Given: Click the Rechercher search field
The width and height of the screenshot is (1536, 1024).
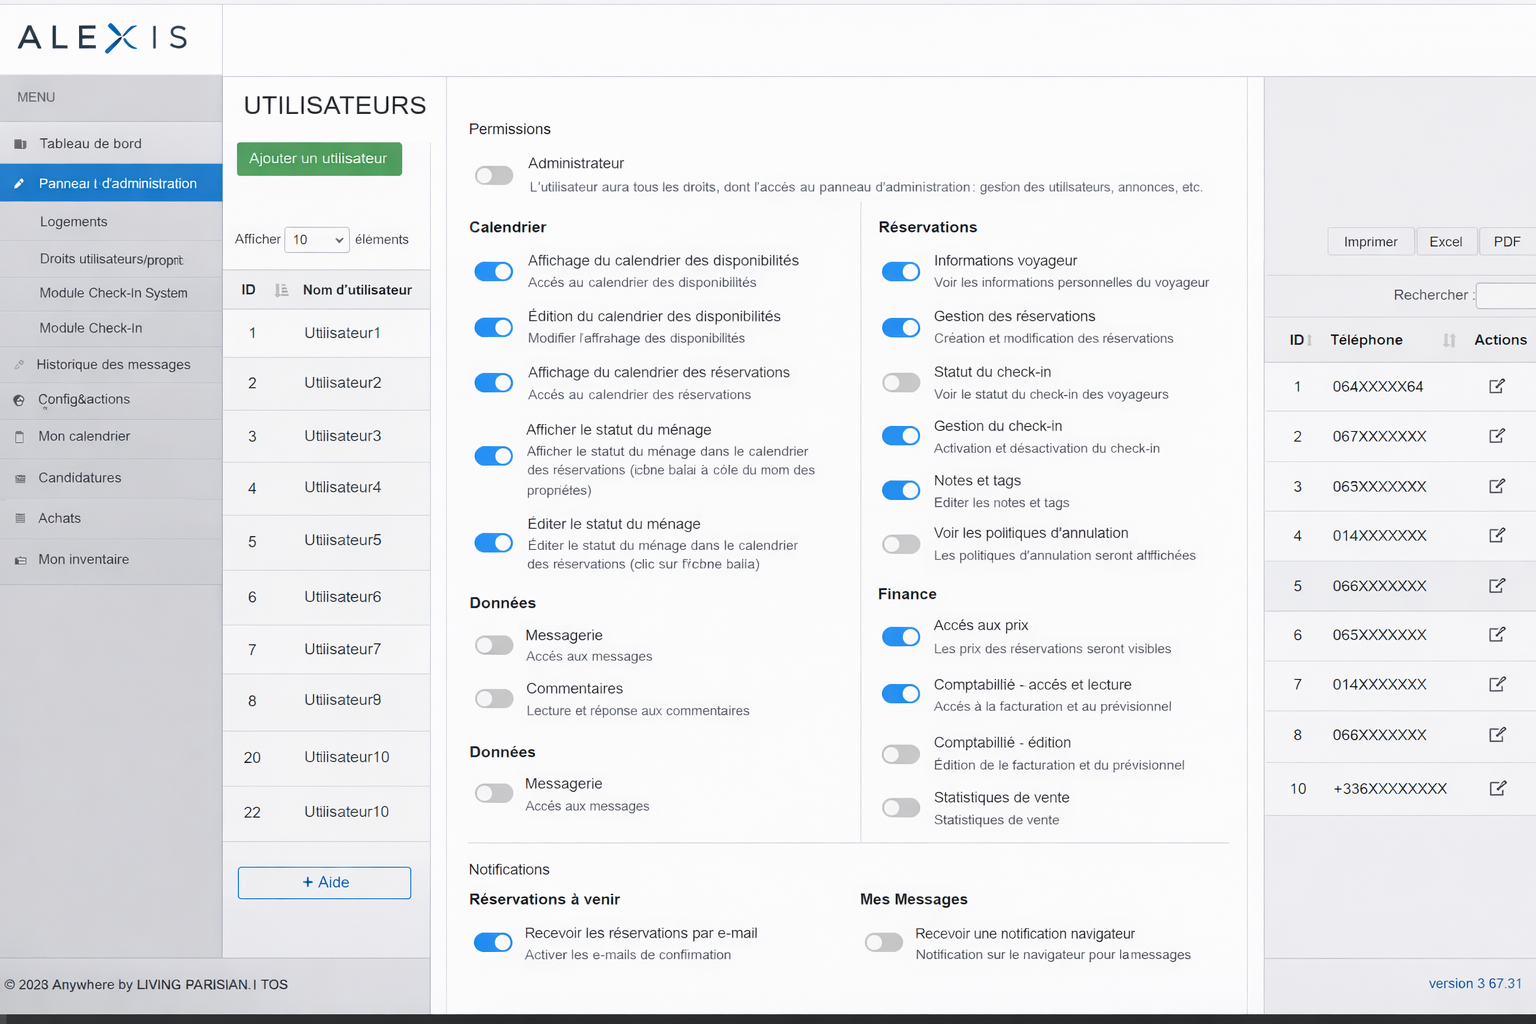Looking at the screenshot, I should (x=1506, y=295).
